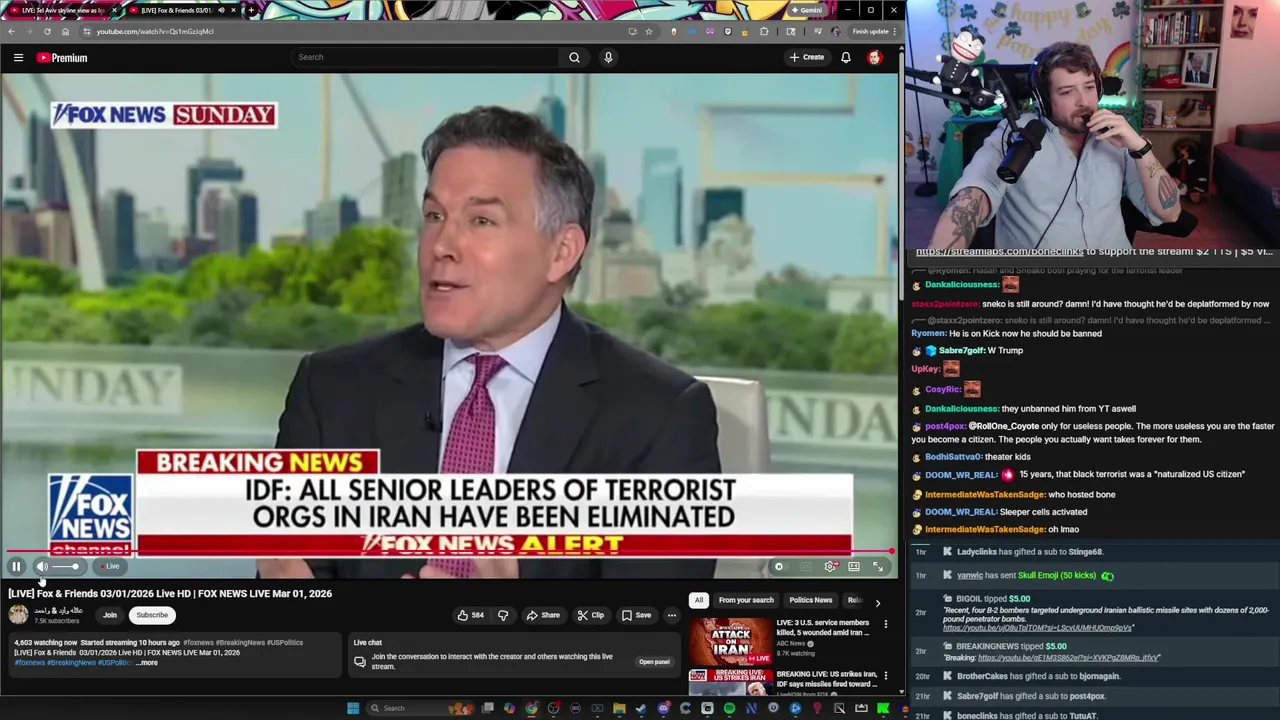
Task: Seek on the red video progress bar
Action: click(449, 552)
